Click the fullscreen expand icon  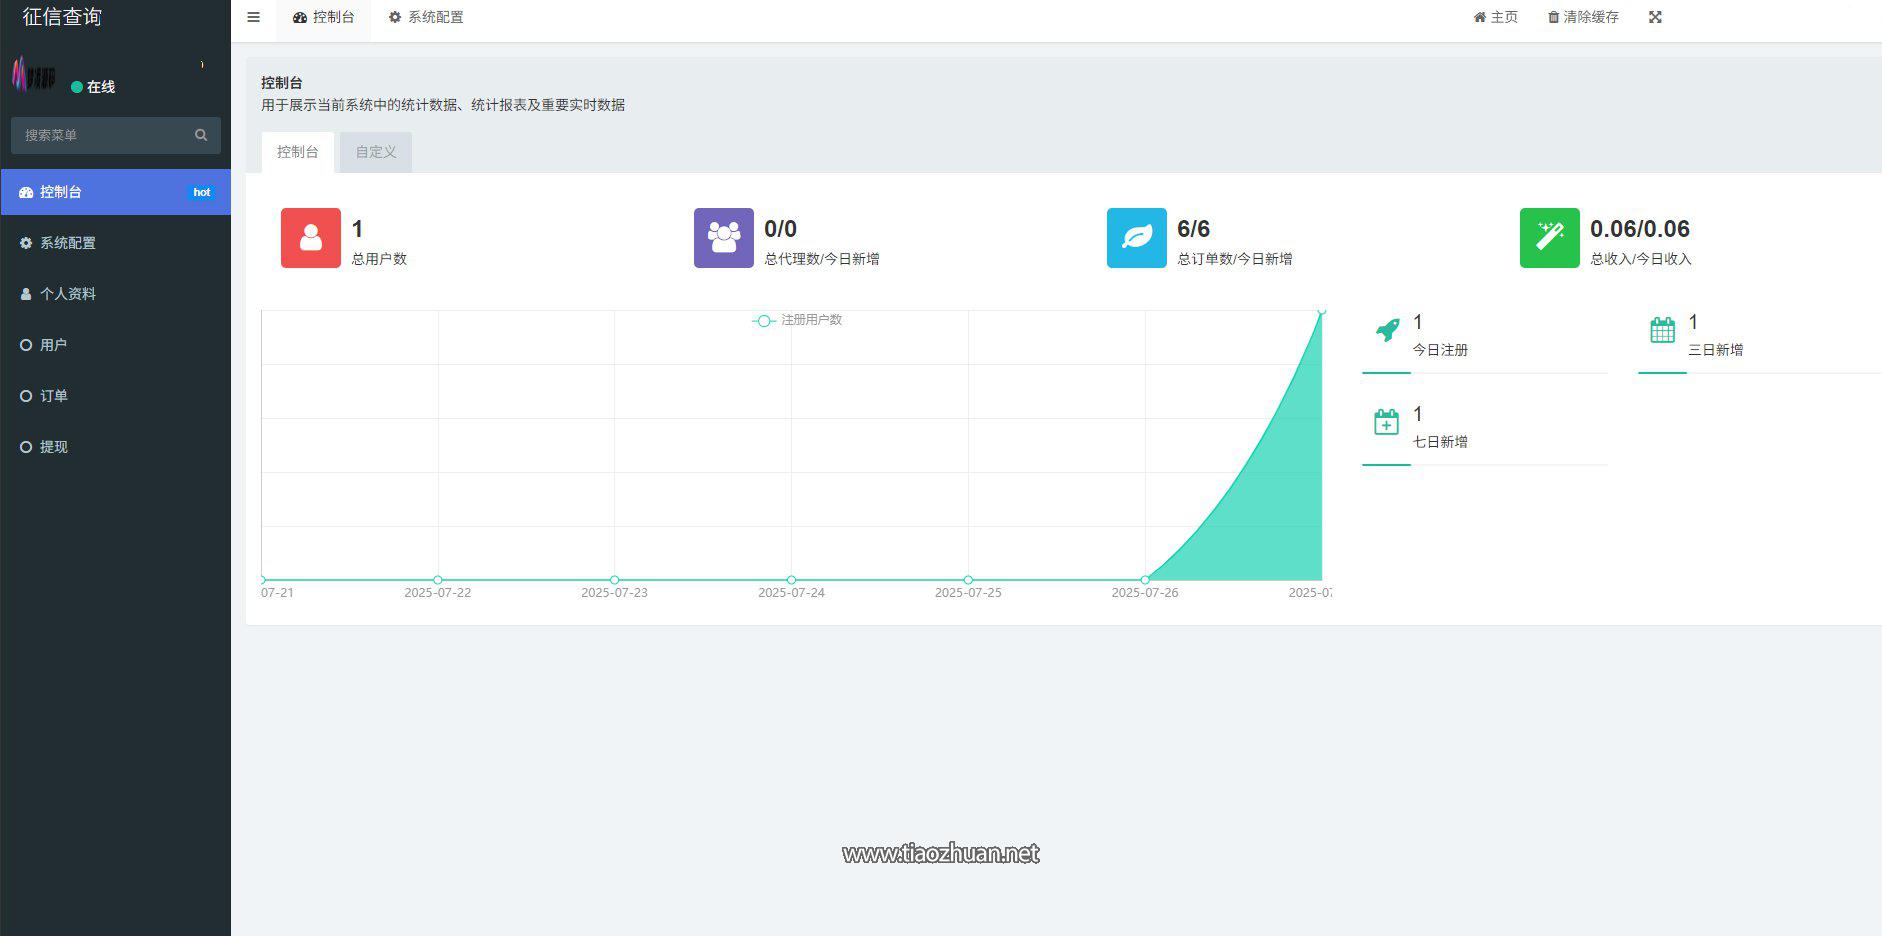pyautogui.click(x=1655, y=17)
